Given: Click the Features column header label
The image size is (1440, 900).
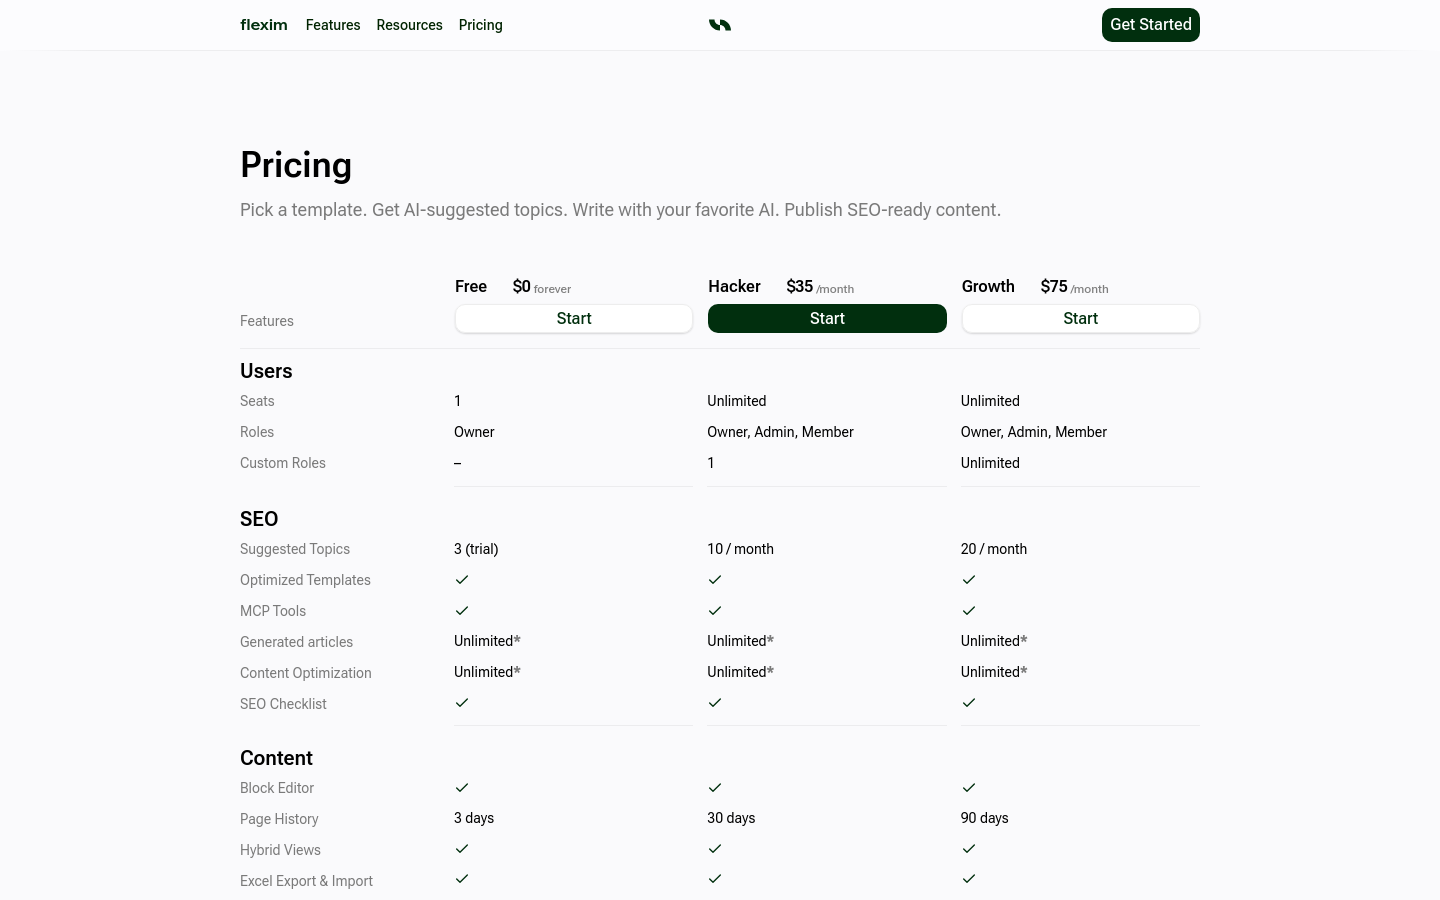Looking at the screenshot, I should click(x=267, y=321).
